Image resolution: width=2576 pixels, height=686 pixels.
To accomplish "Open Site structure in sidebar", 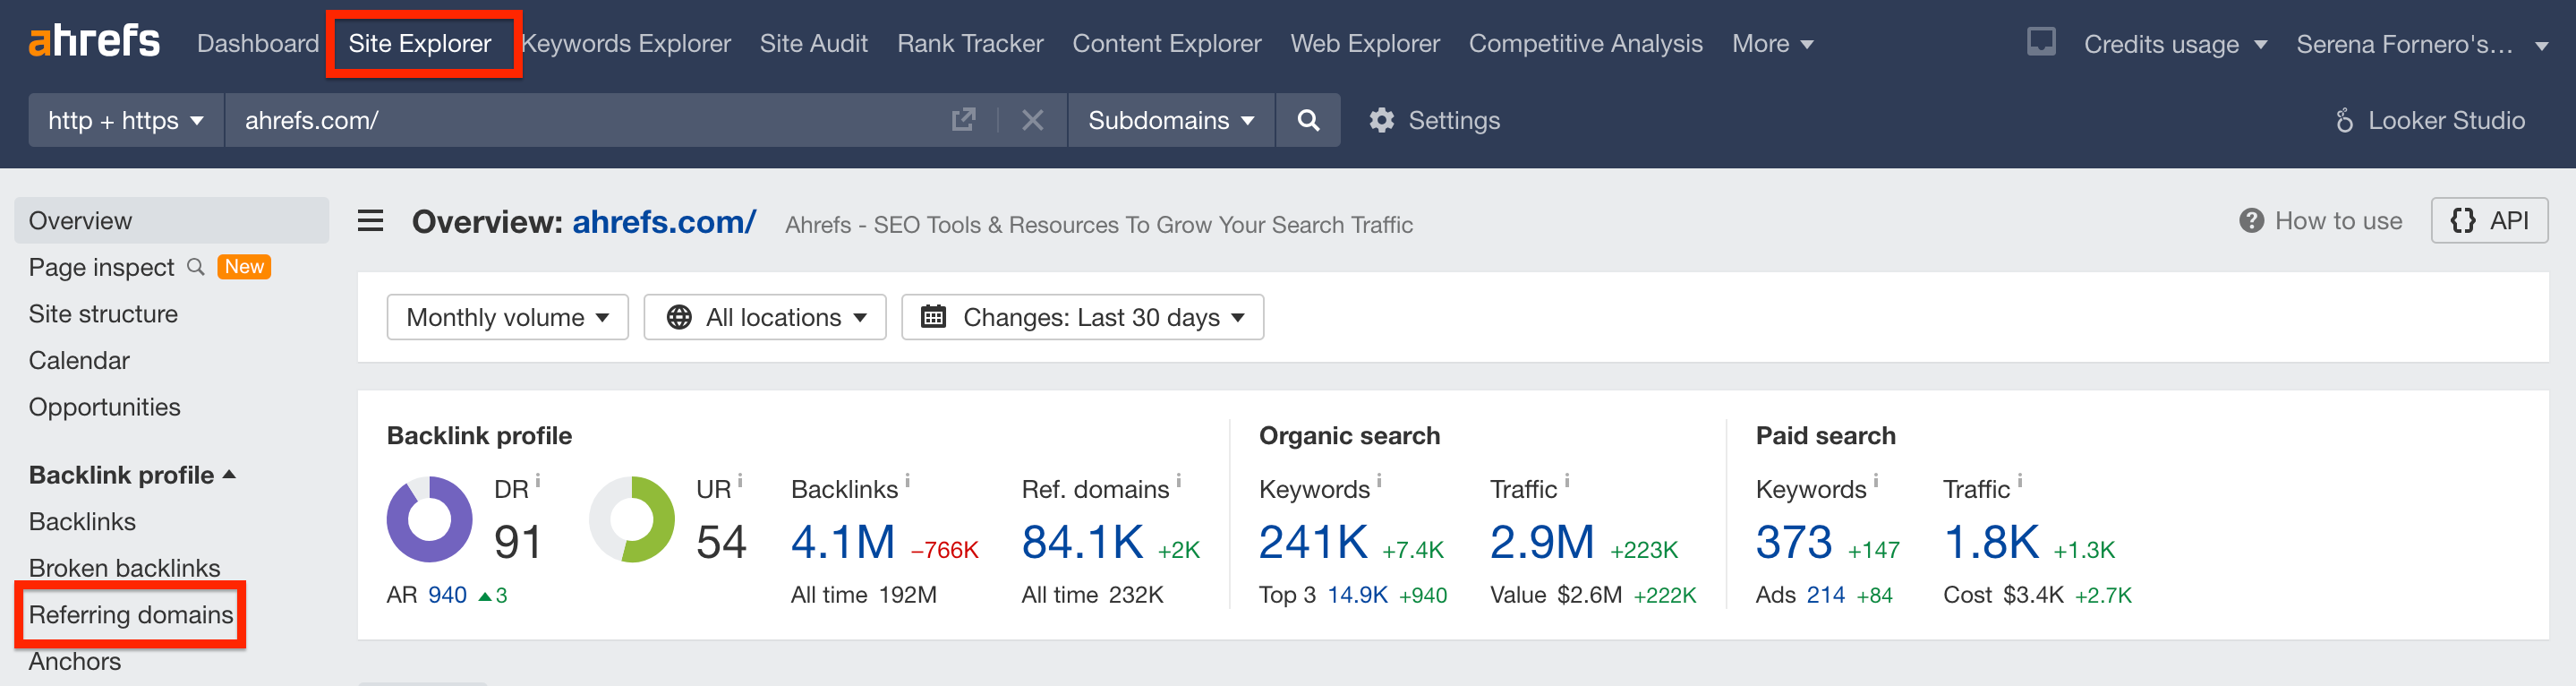I will tap(103, 314).
